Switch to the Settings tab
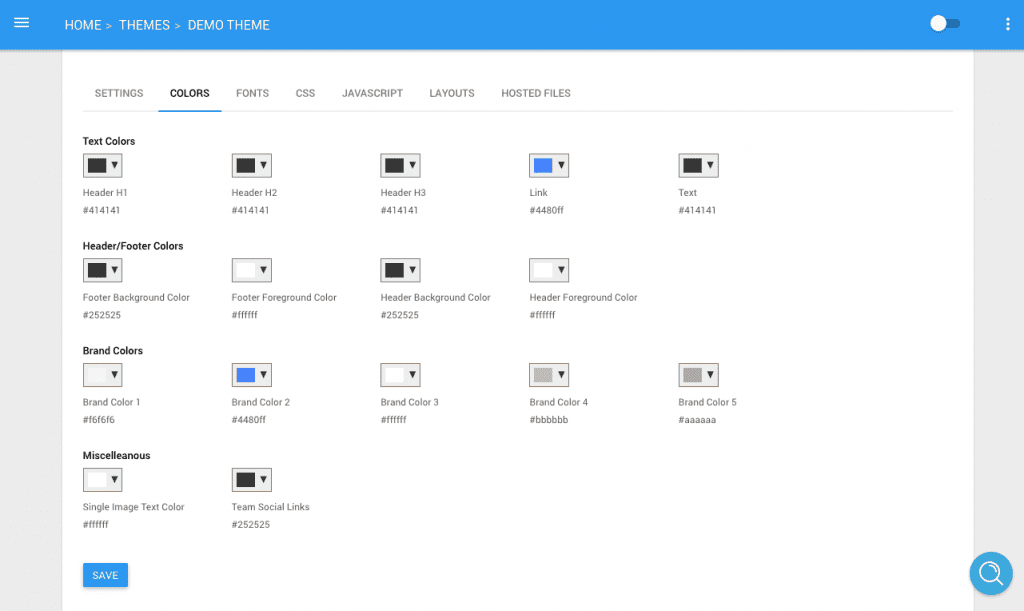Screen dimensions: 1024x611 click(119, 93)
